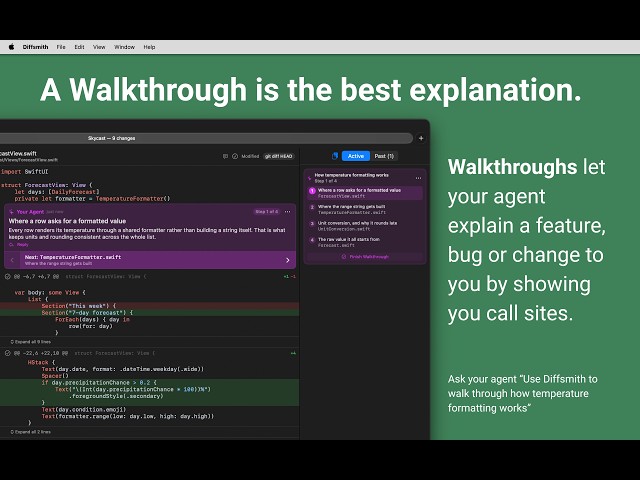The height and width of the screenshot is (480, 640).
Task: Open the Edit menu
Action: pos(79,47)
